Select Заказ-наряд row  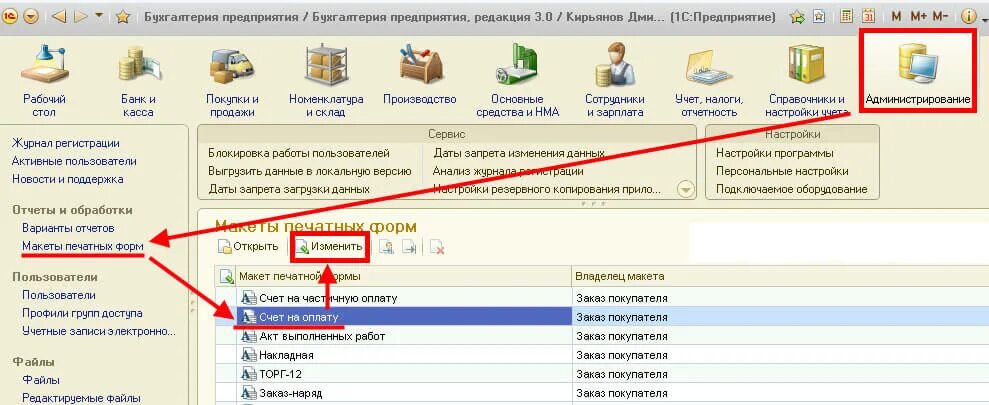tap(602, 393)
